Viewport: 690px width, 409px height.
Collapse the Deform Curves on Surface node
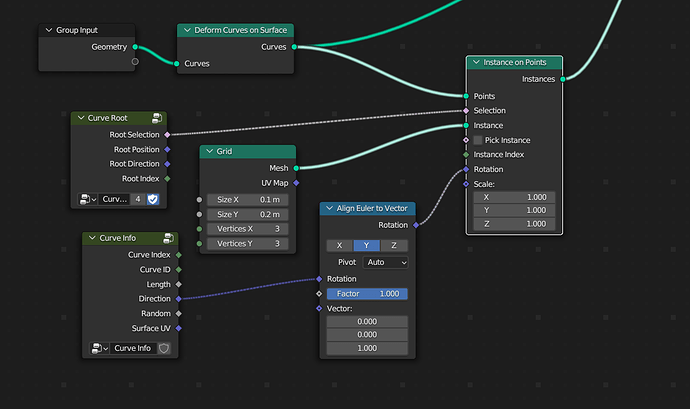tap(187, 30)
